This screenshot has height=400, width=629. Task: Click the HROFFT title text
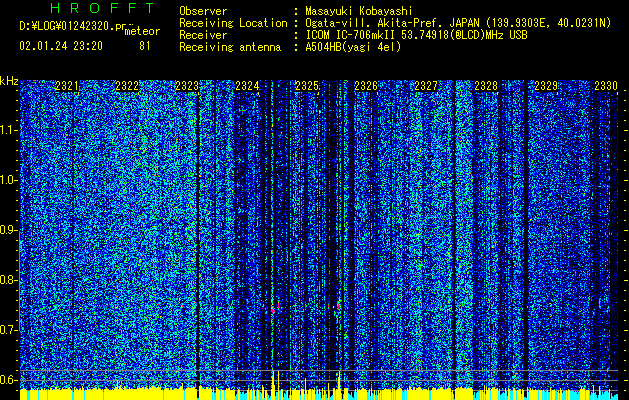[102, 8]
